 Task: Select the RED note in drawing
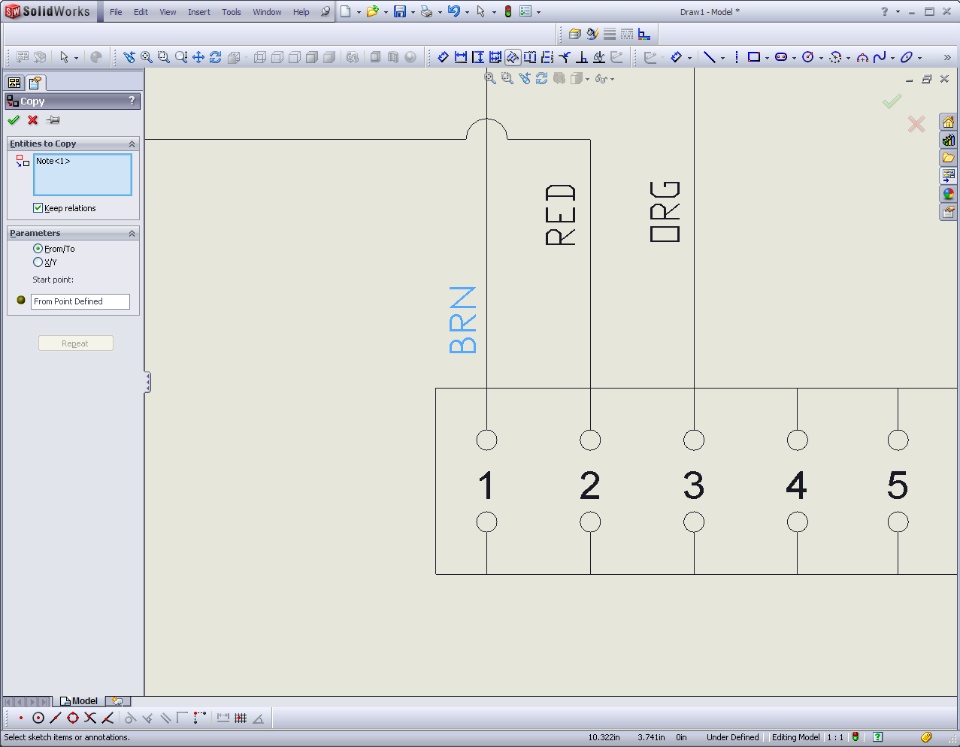click(x=560, y=215)
